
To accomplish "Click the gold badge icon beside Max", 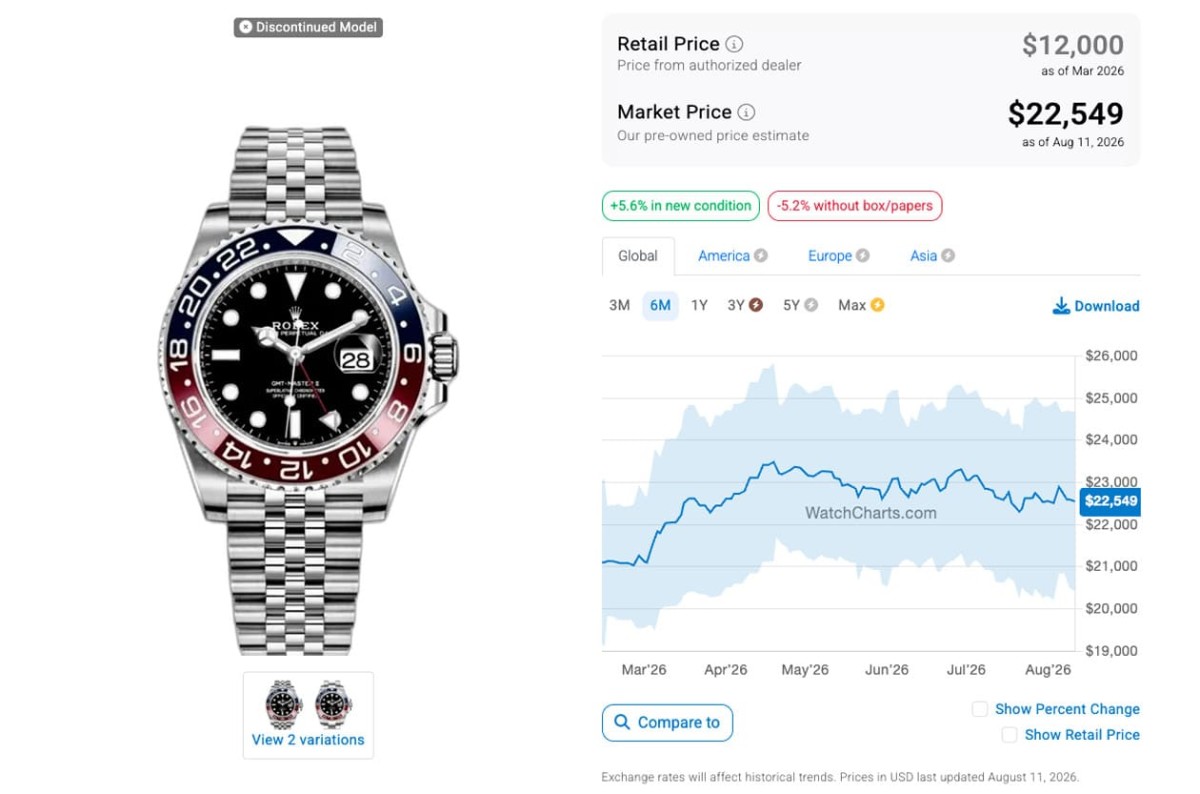I will click(x=877, y=305).
